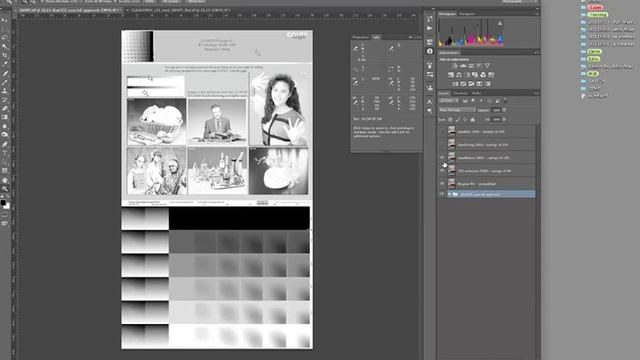The width and height of the screenshot is (640, 360).
Task: Hide the third layer in Layers panel
Action: pos(442,158)
